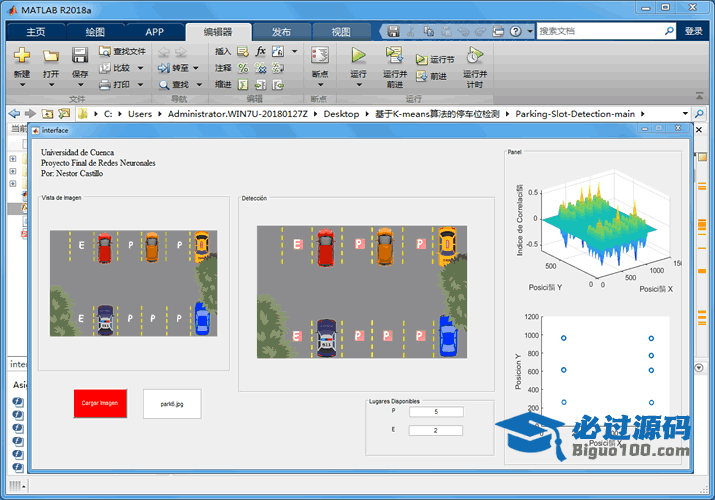Click the 保存 (Save) disk icon
Screen dimensions: 715x500
click(80, 55)
